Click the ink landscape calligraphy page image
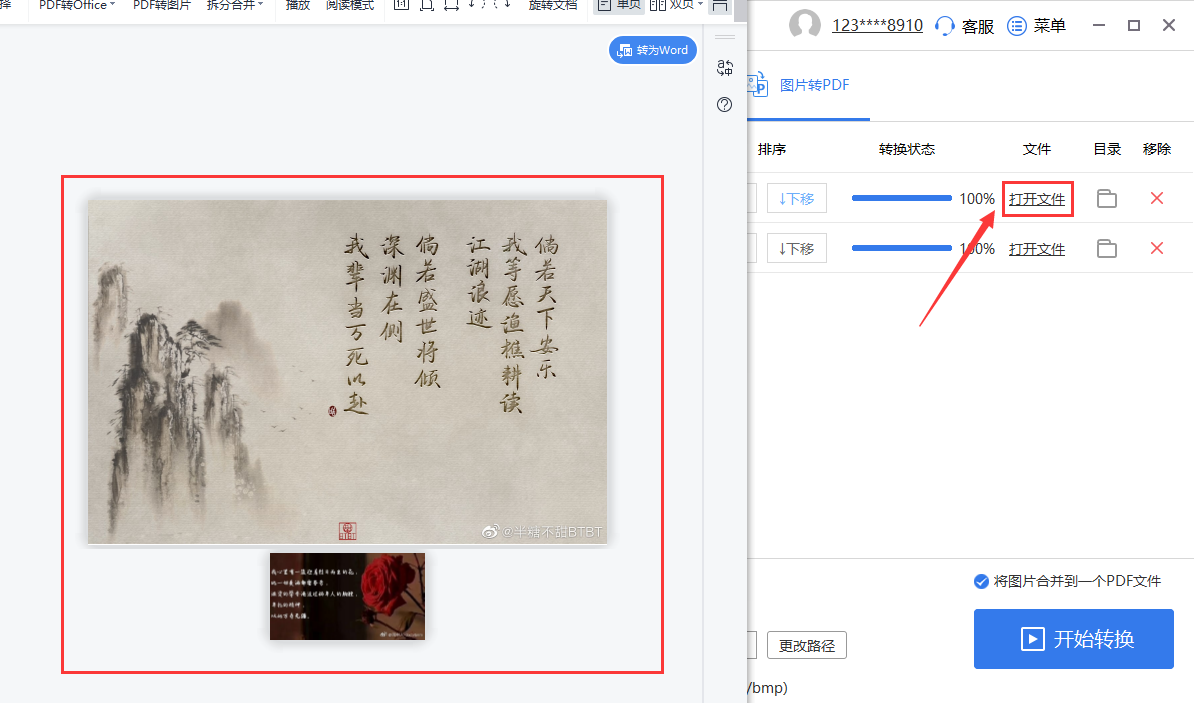This screenshot has height=703, width=1194. 347,372
